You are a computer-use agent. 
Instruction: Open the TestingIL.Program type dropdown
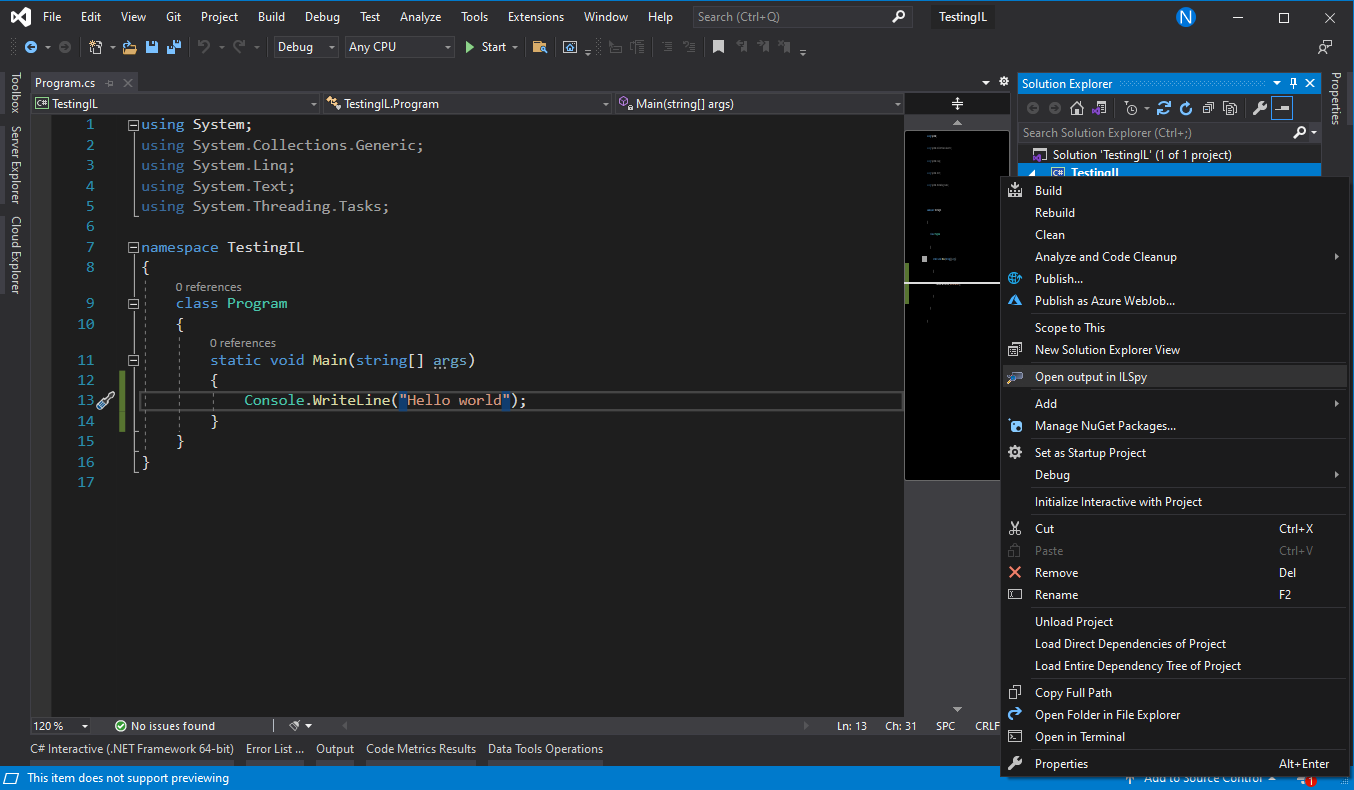[x=467, y=104]
